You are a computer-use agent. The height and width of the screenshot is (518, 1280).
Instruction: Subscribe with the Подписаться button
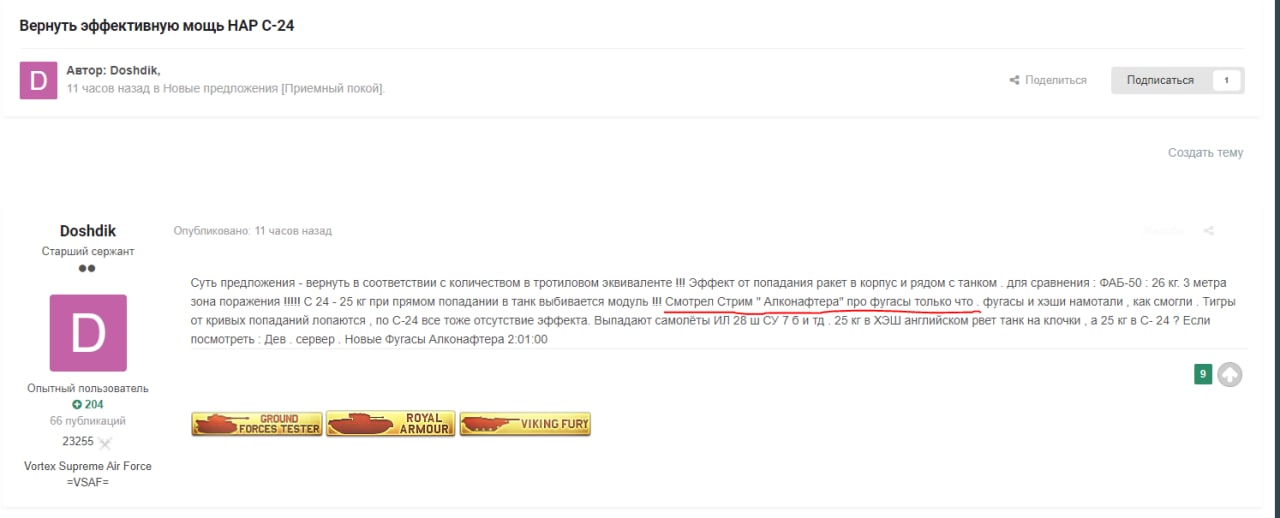[1160, 80]
